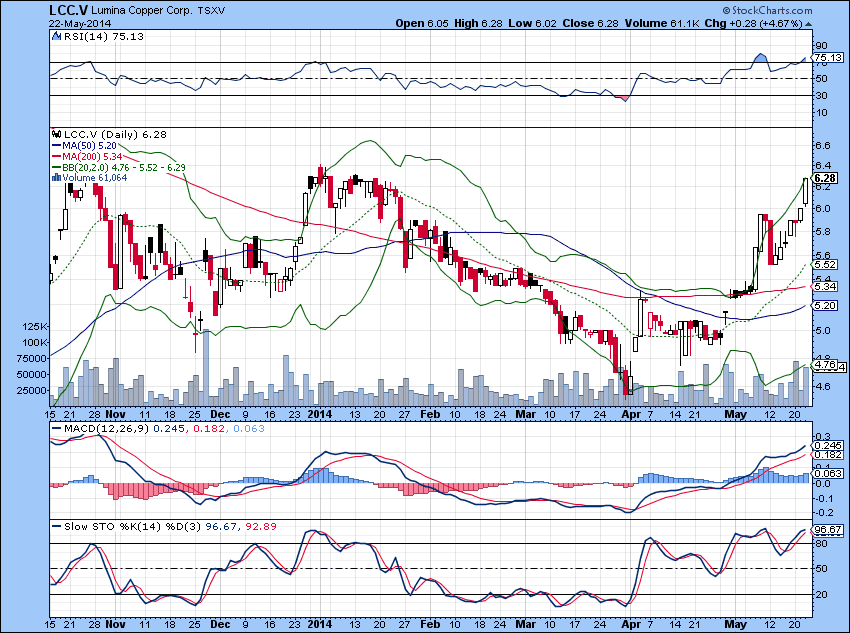Click the 90 level on RSI axis
This screenshot has width=850, height=633.
821,46
